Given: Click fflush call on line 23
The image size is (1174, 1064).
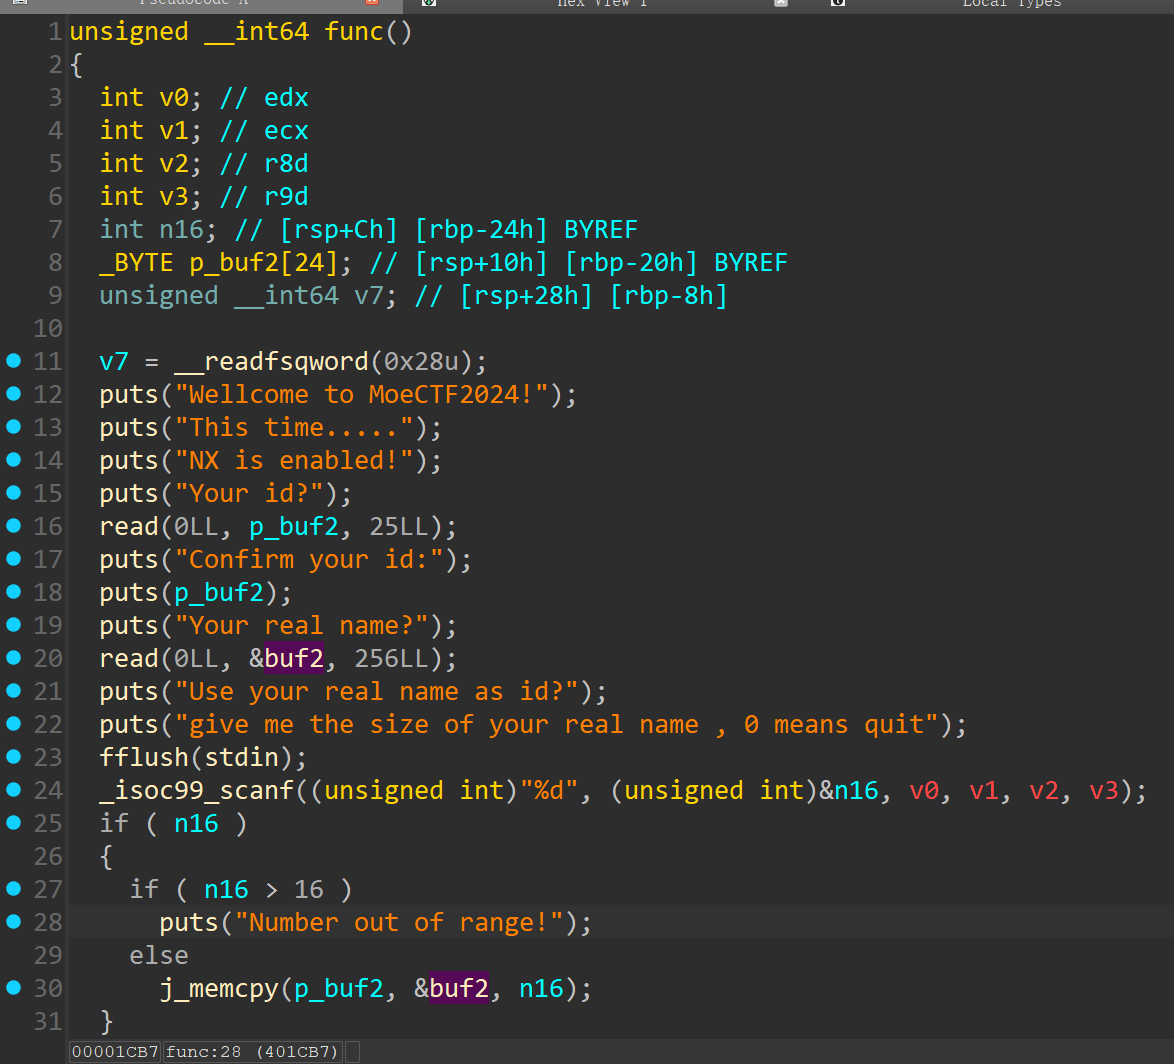Looking at the screenshot, I should tap(144, 756).
